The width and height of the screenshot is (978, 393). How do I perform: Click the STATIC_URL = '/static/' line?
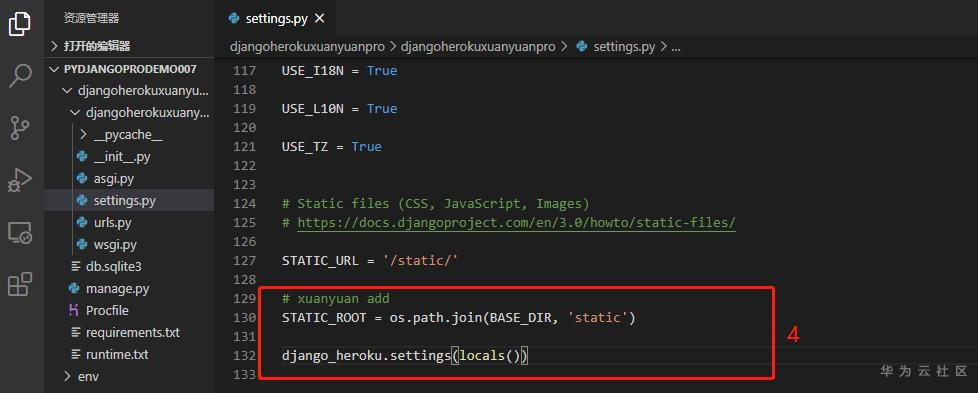[x=370, y=260]
